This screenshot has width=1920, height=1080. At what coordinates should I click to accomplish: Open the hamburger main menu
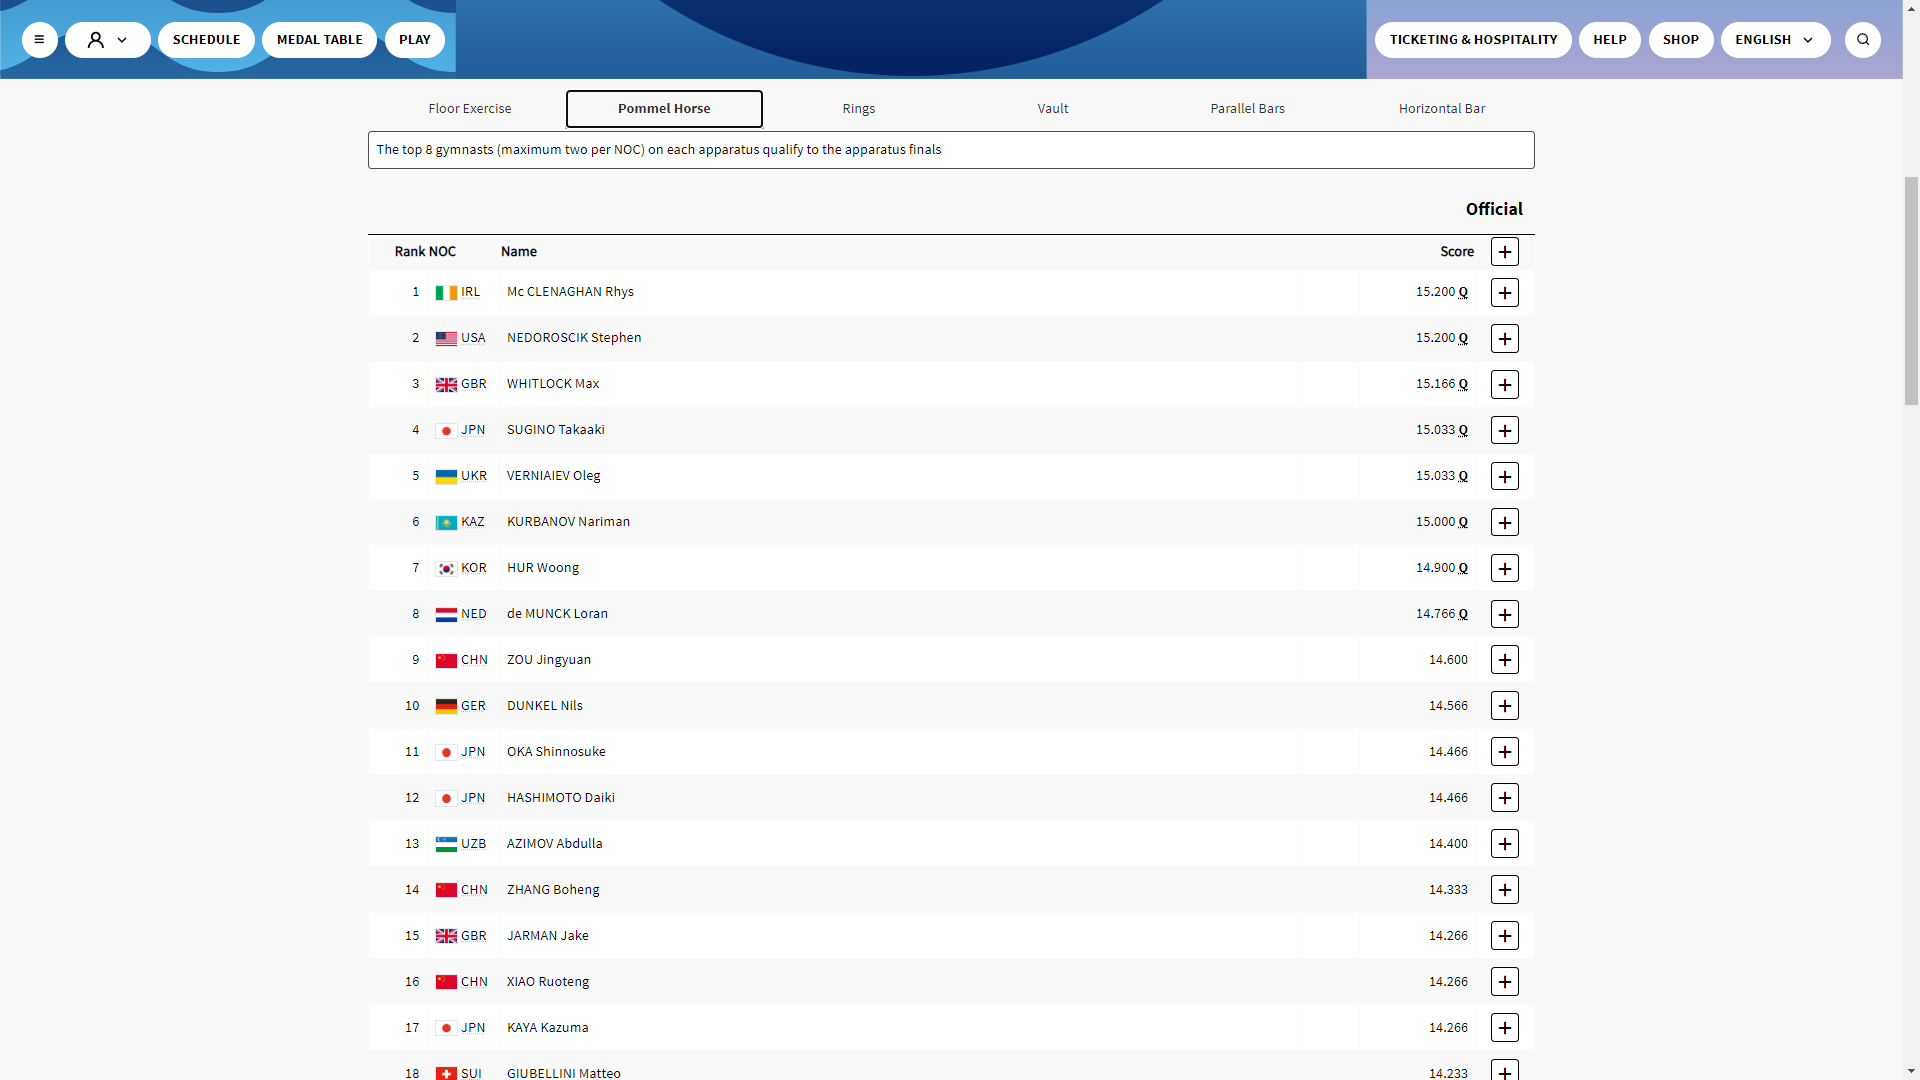39,40
